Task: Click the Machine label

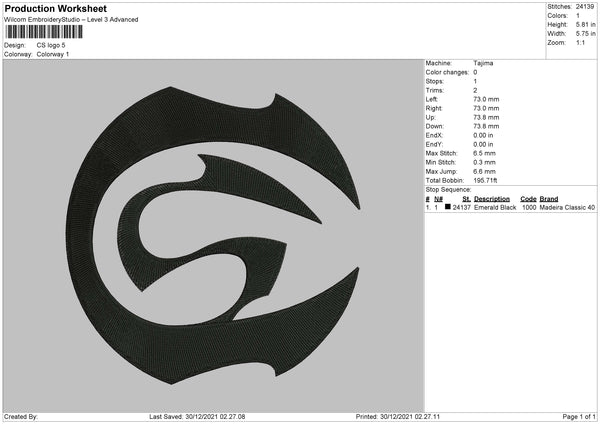Action: click(x=439, y=63)
